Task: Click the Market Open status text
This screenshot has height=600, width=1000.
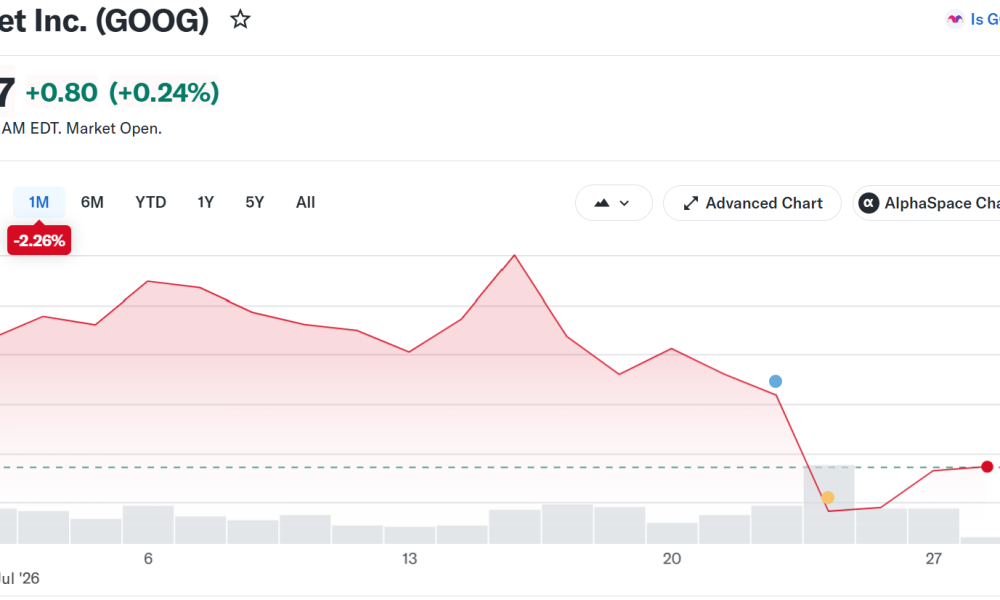Action: click(114, 128)
